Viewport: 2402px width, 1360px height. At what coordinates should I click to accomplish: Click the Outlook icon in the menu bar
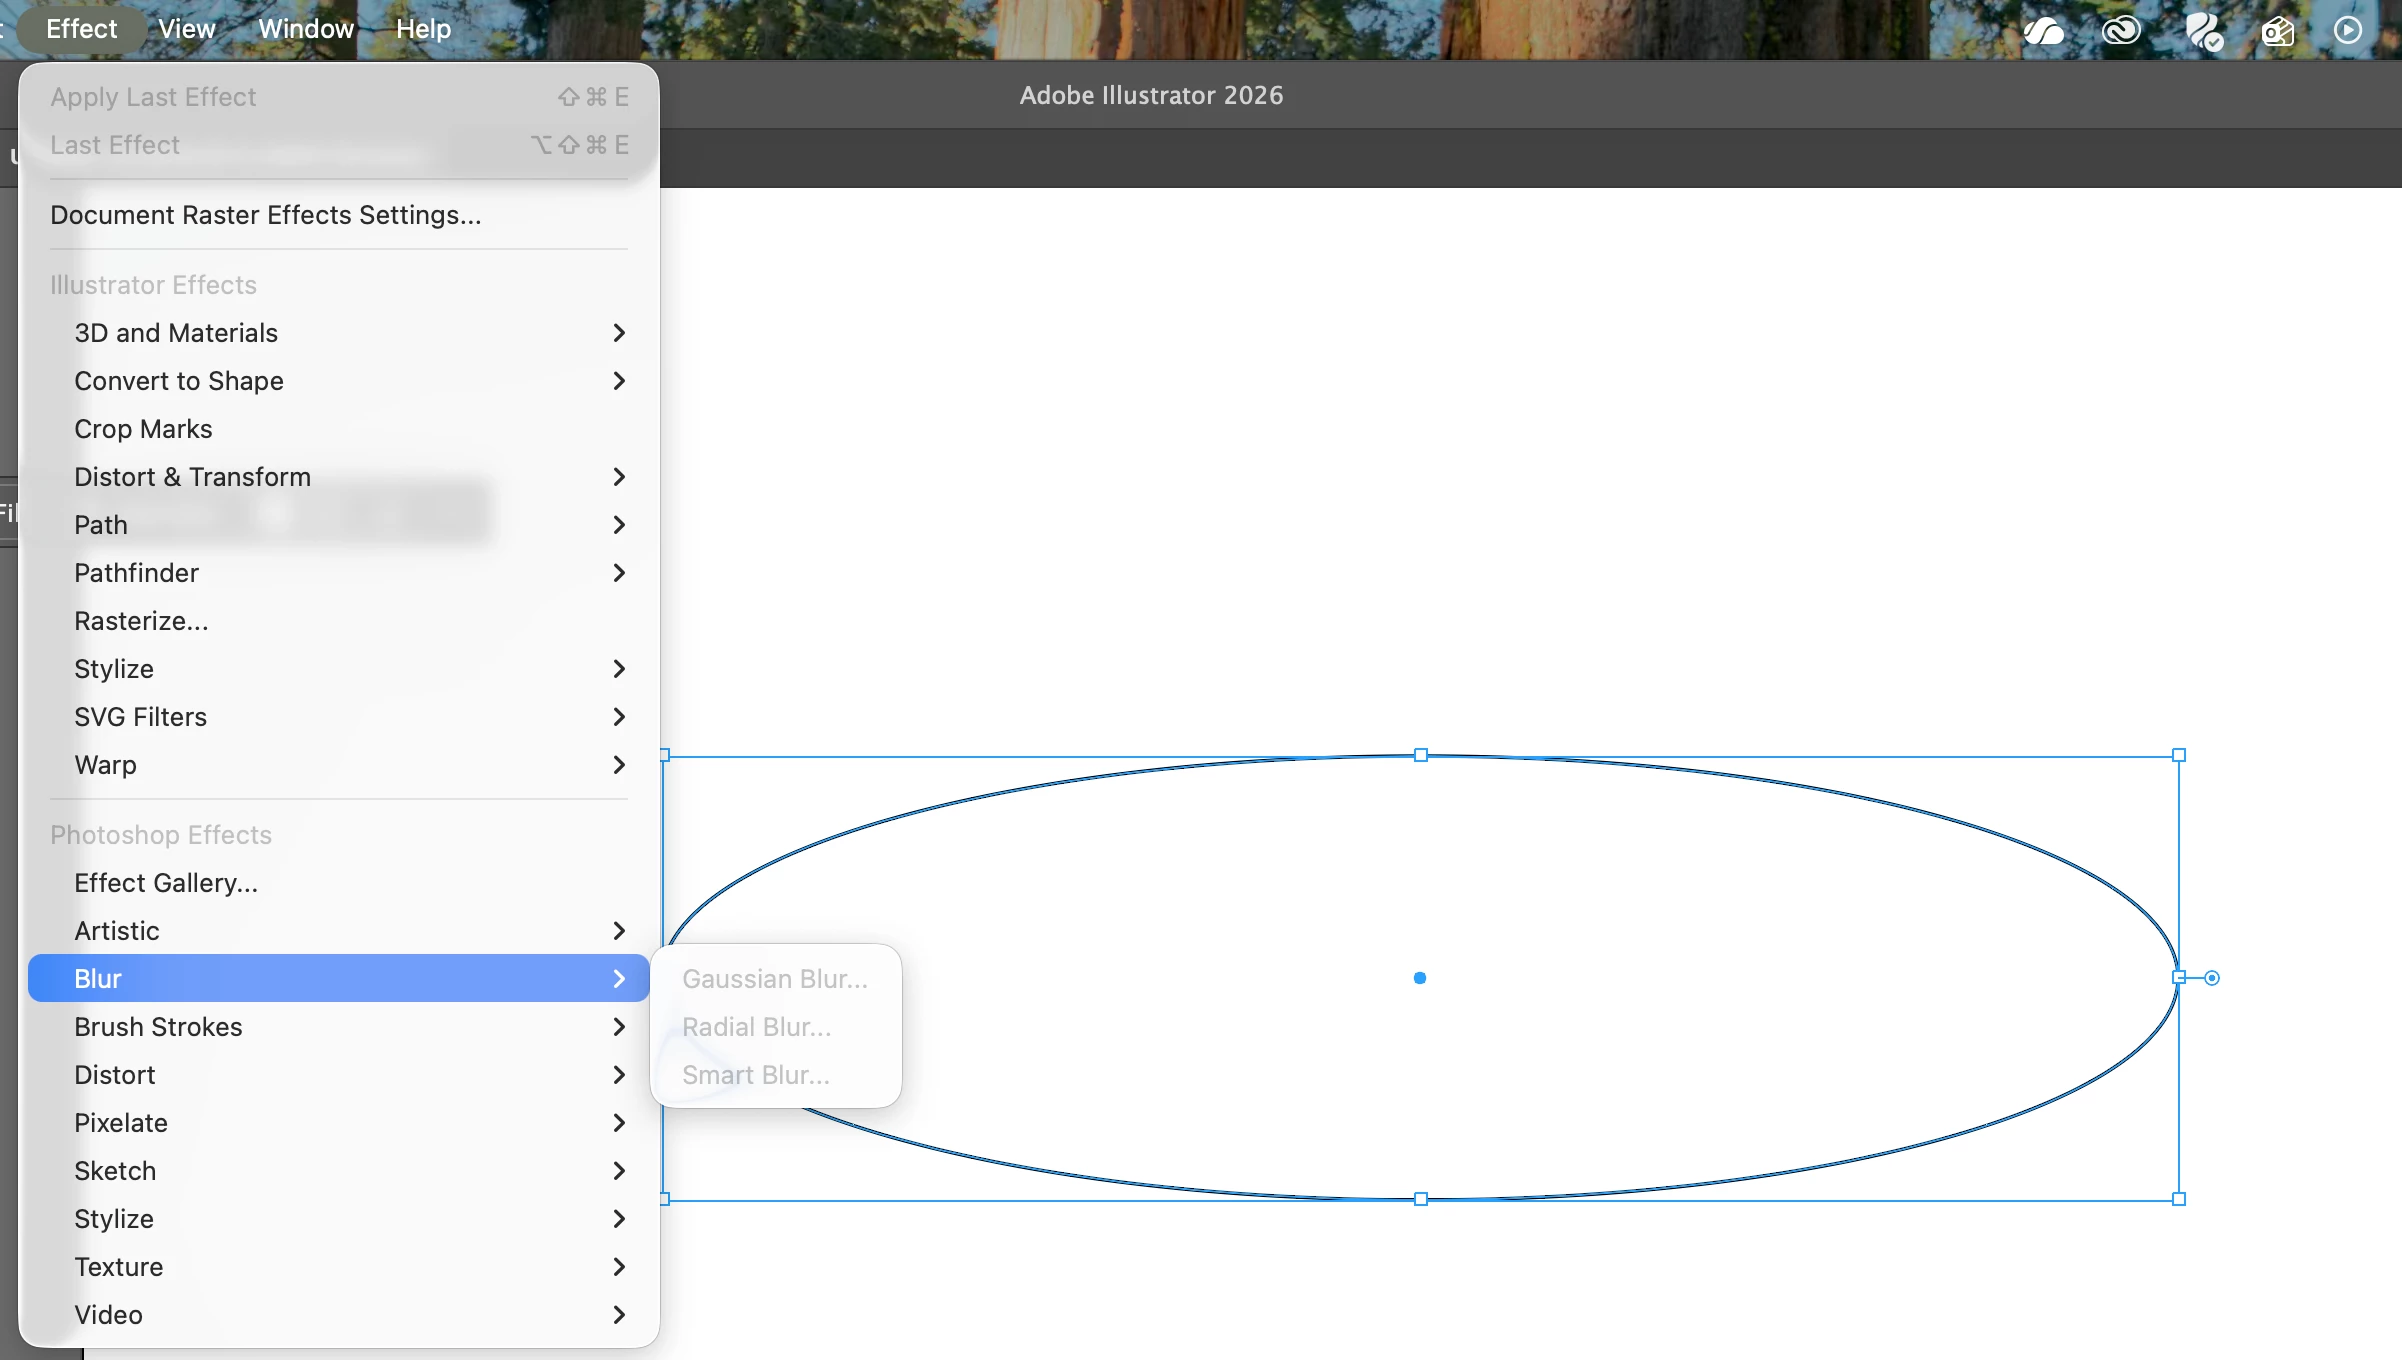coord(2277,30)
